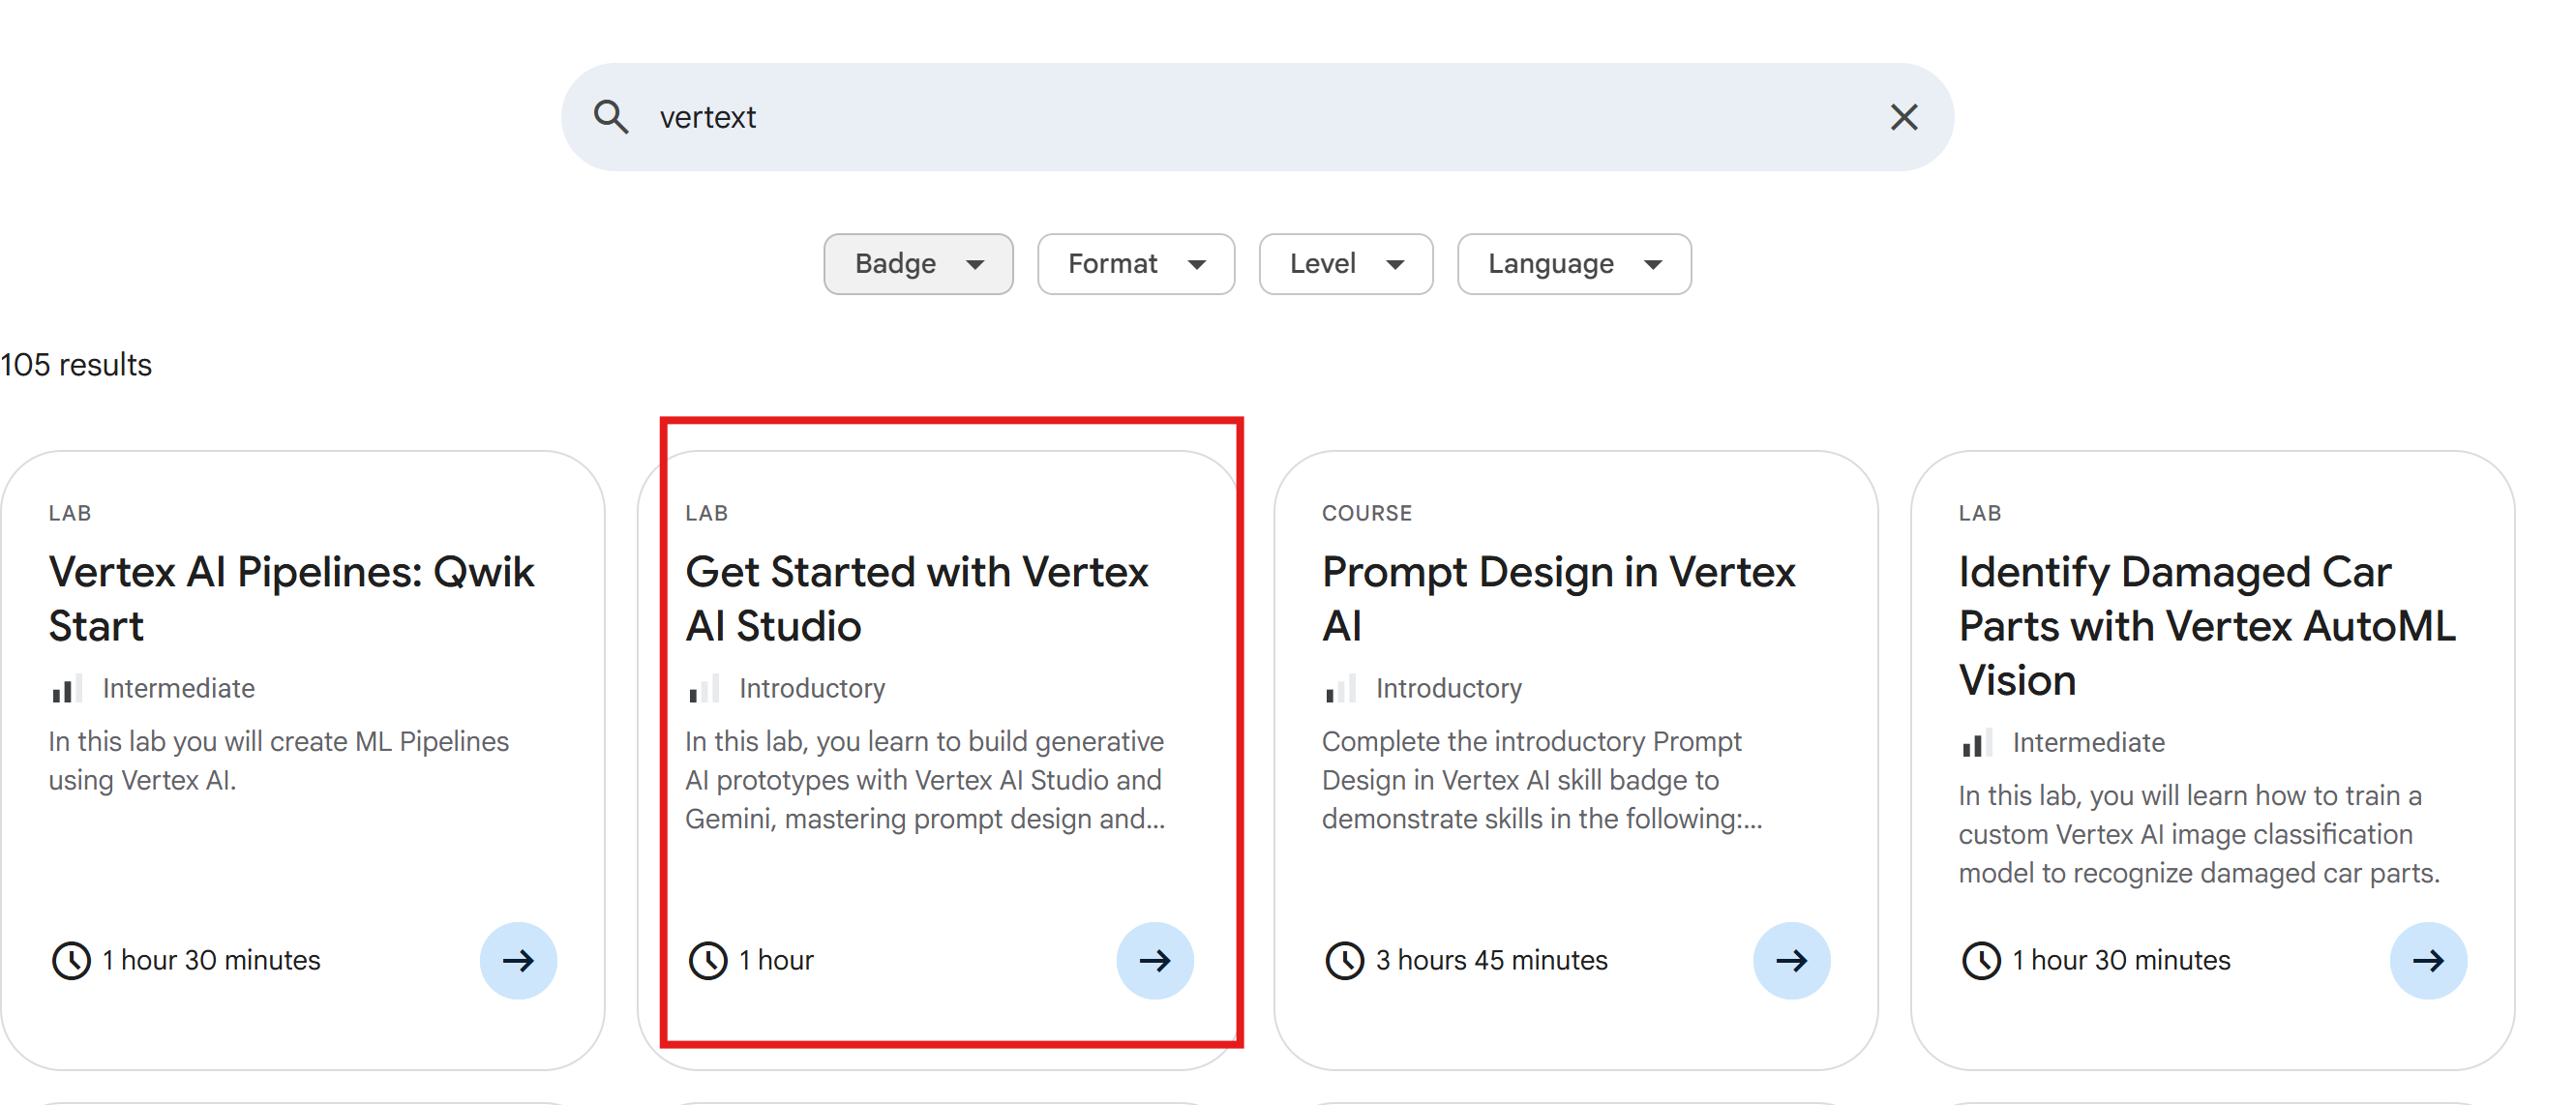Click the '105 results' count text

click(76, 364)
